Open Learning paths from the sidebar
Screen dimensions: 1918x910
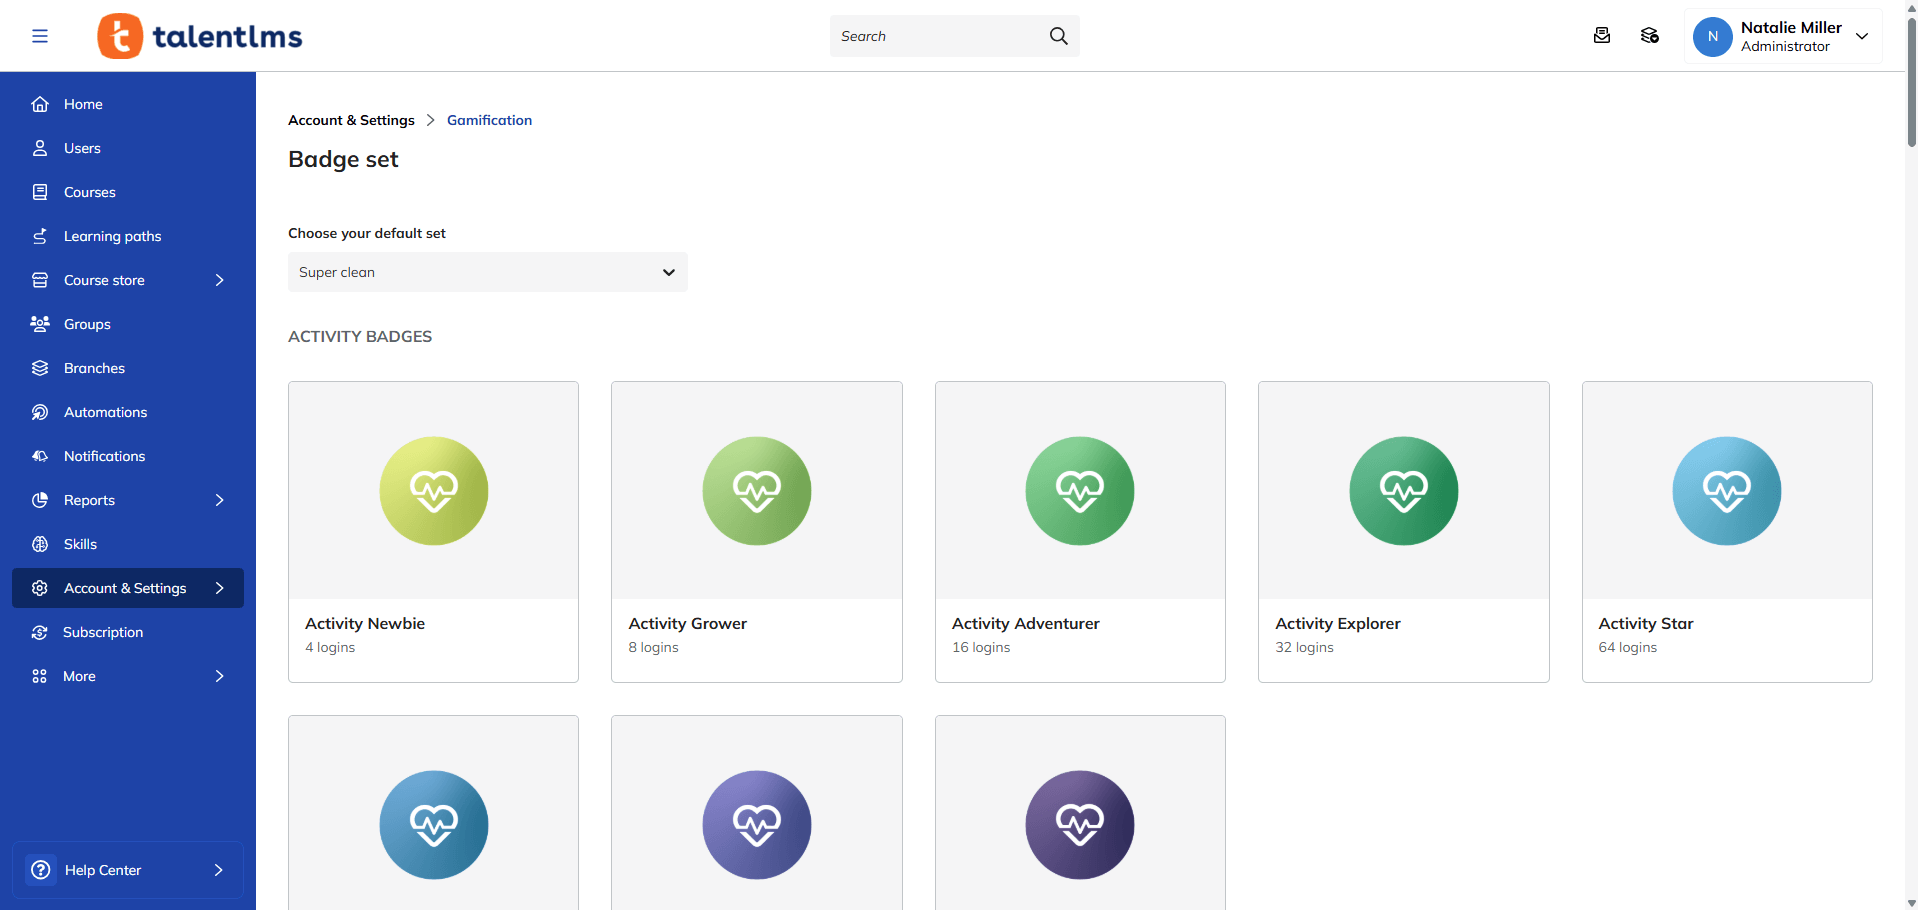[112, 236]
